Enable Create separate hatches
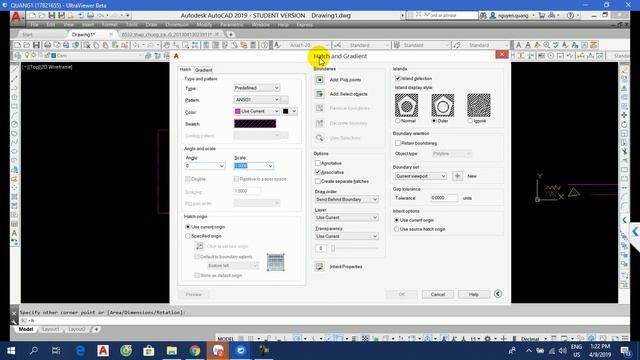 (318, 181)
